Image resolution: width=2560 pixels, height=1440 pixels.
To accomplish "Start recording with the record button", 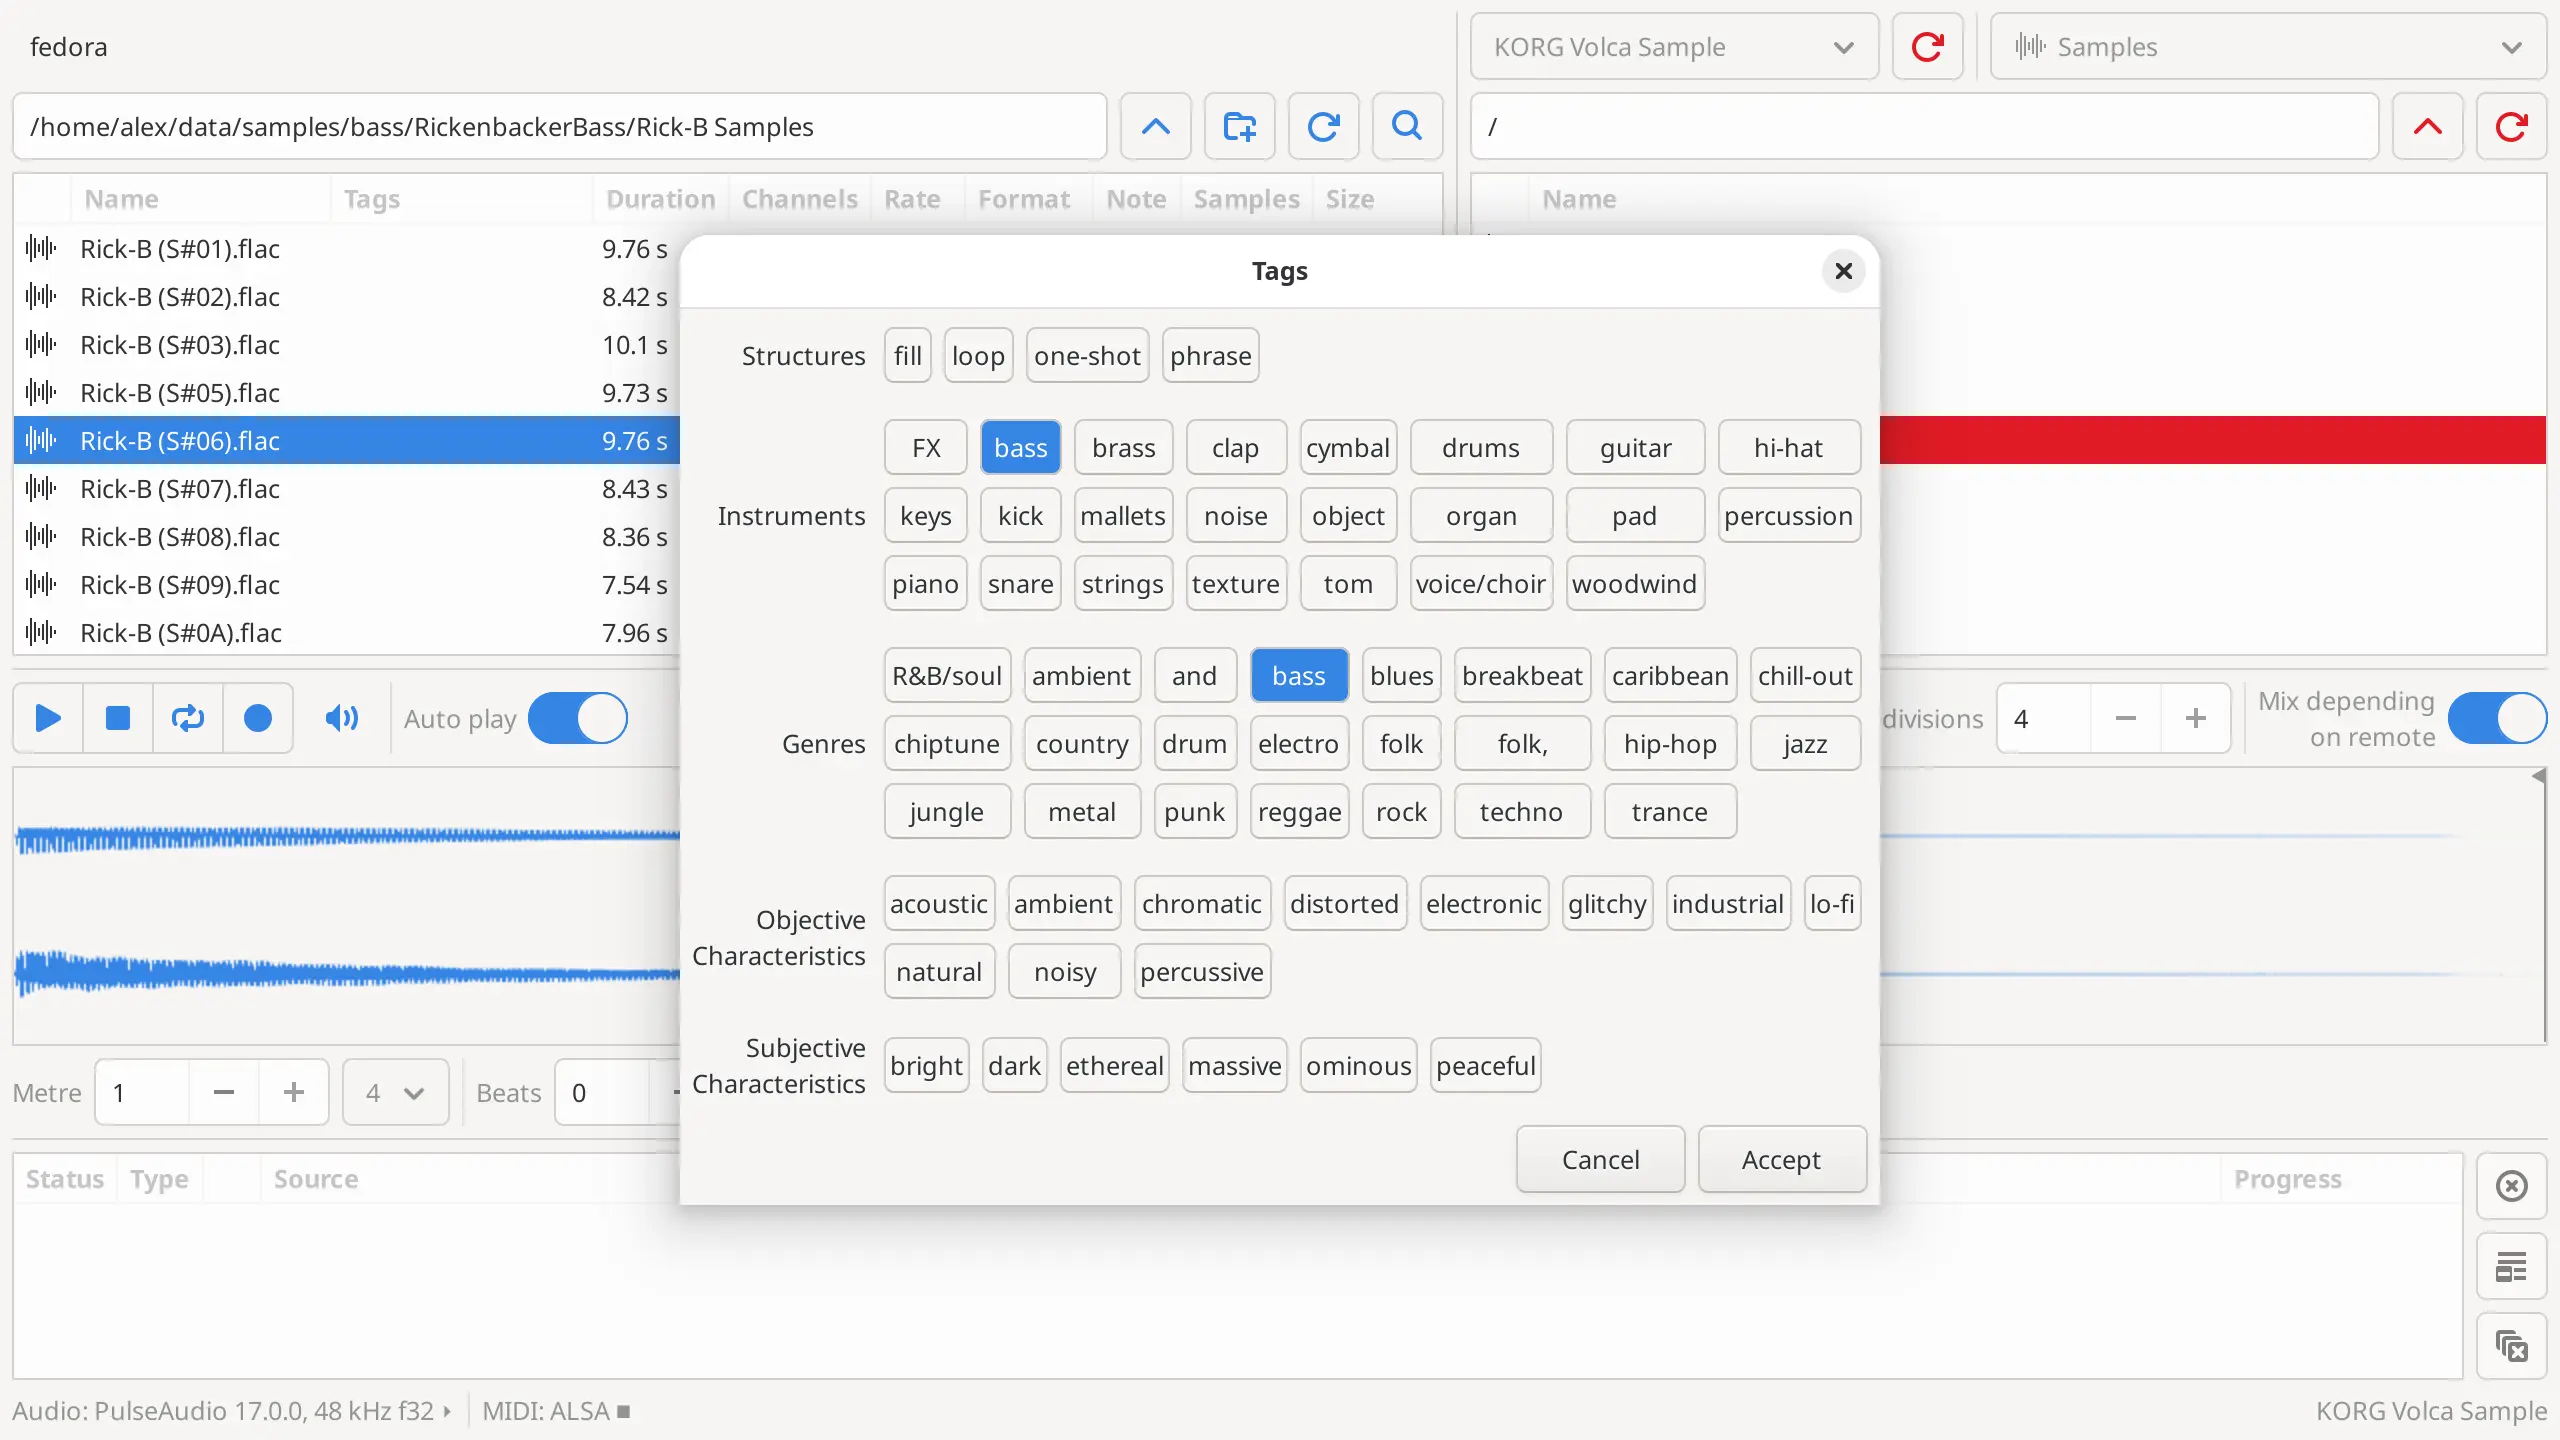I will point(258,718).
